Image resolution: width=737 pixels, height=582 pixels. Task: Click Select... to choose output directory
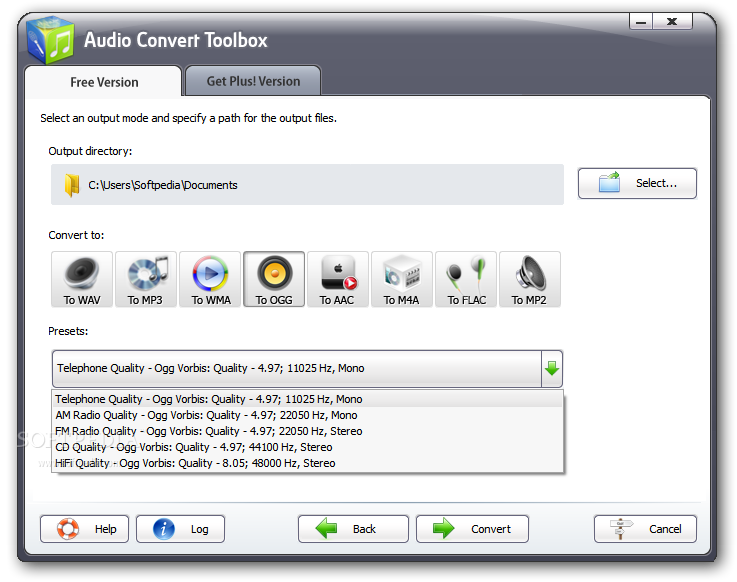point(637,183)
